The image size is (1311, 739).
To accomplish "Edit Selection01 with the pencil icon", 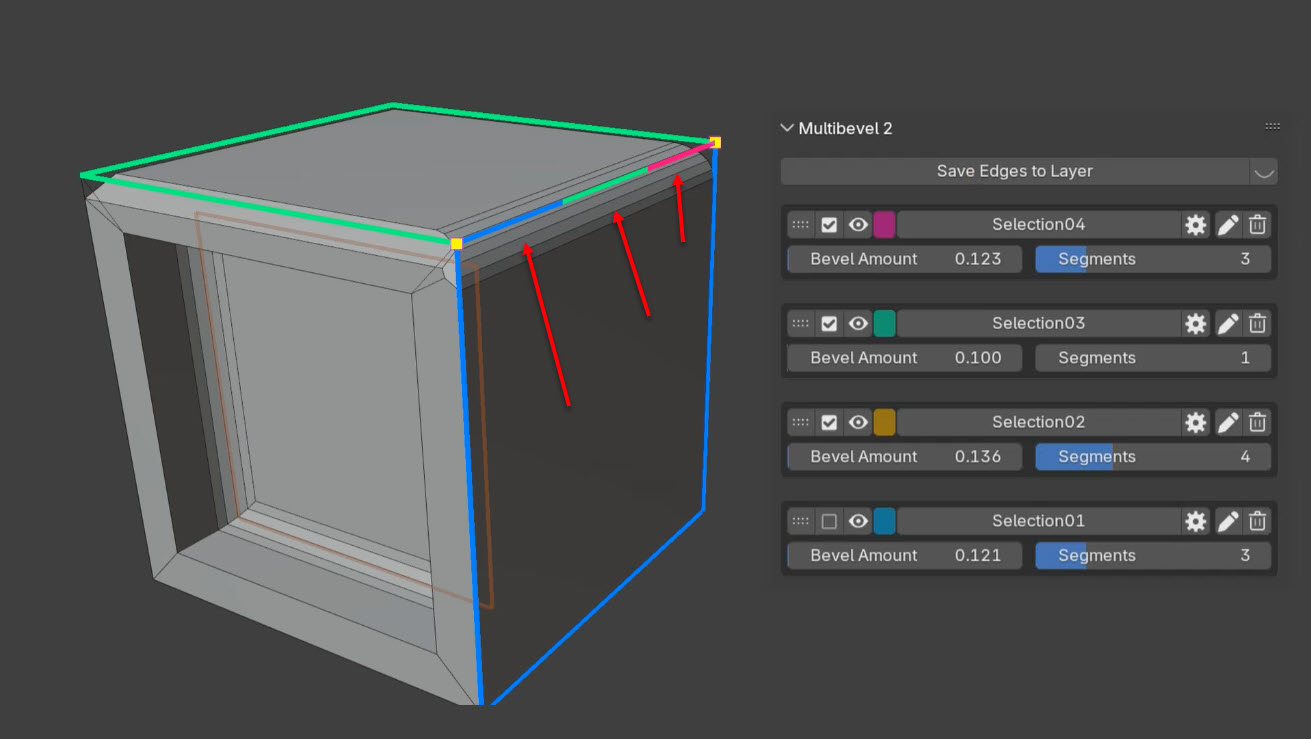I will pyautogui.click(x=1228, y=522).
